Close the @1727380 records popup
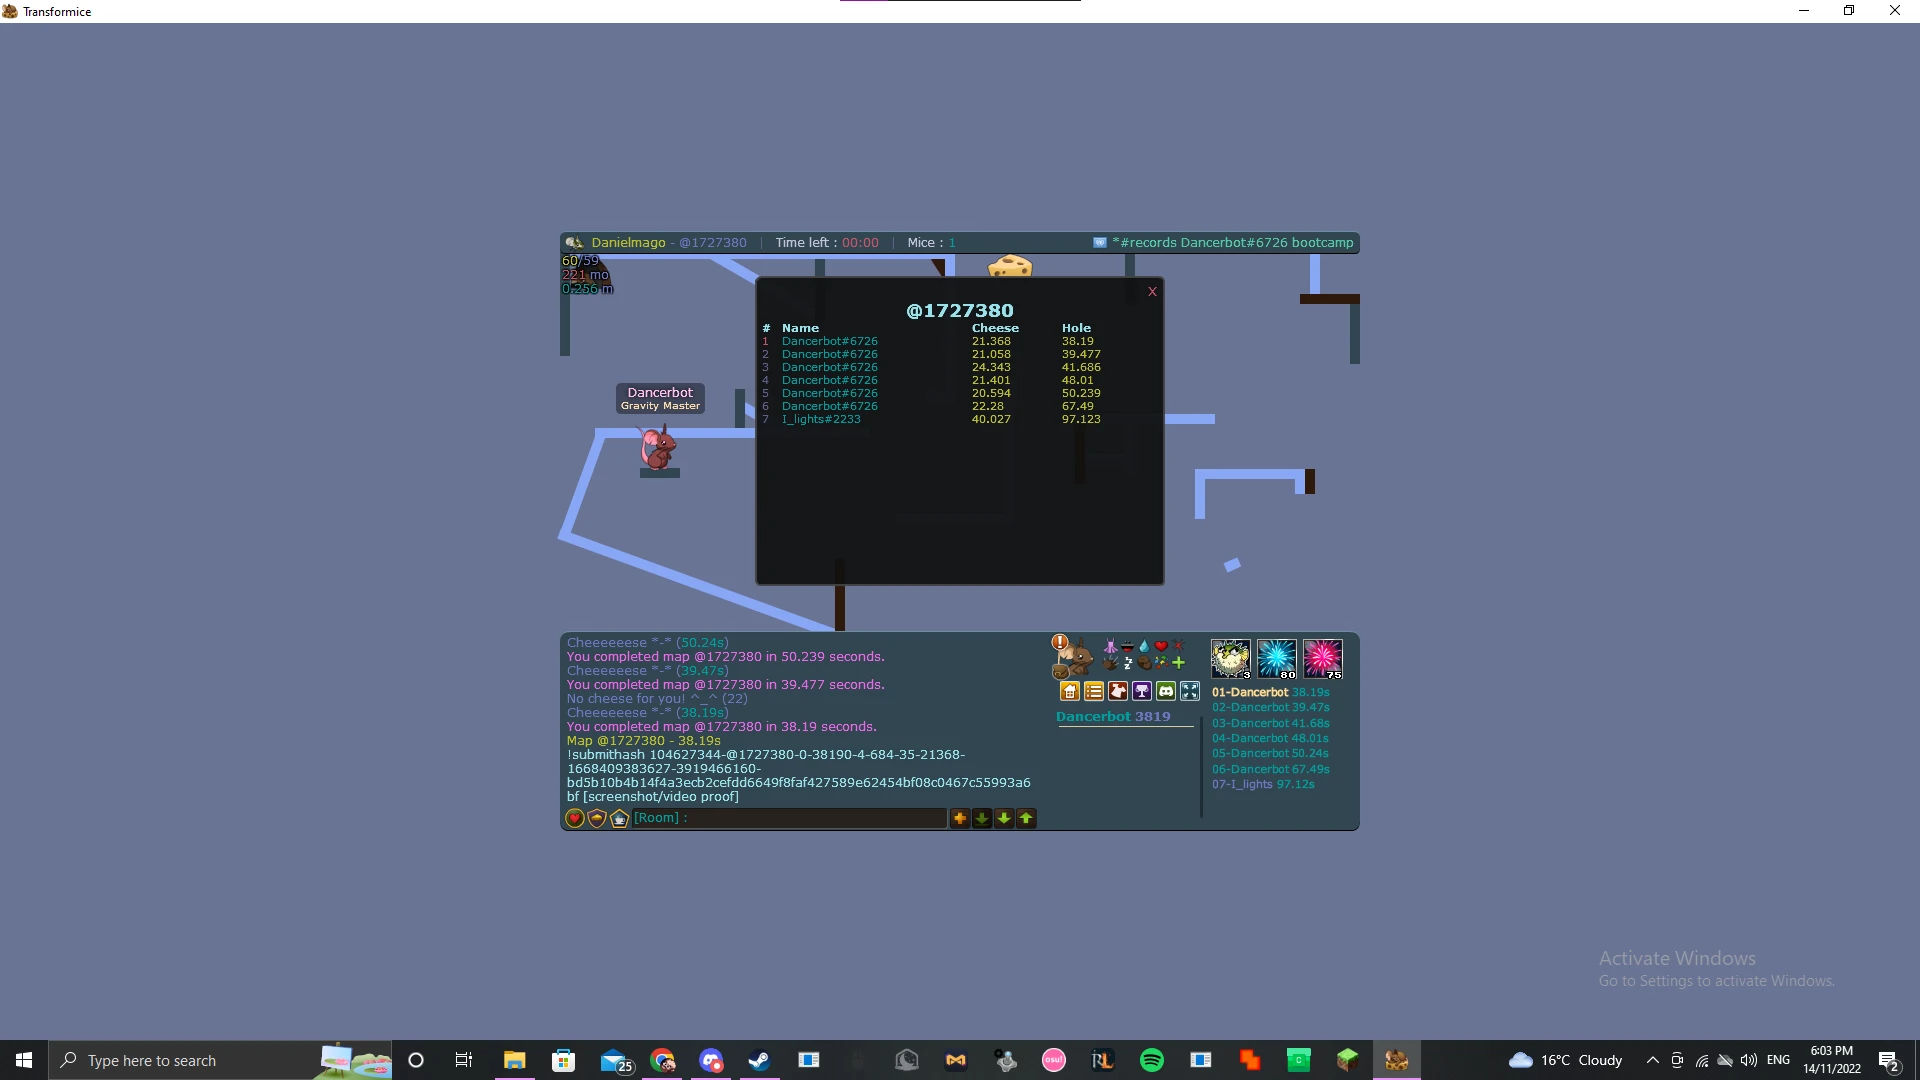This screenshot has height=1080, width=1920. point(1152,292)
